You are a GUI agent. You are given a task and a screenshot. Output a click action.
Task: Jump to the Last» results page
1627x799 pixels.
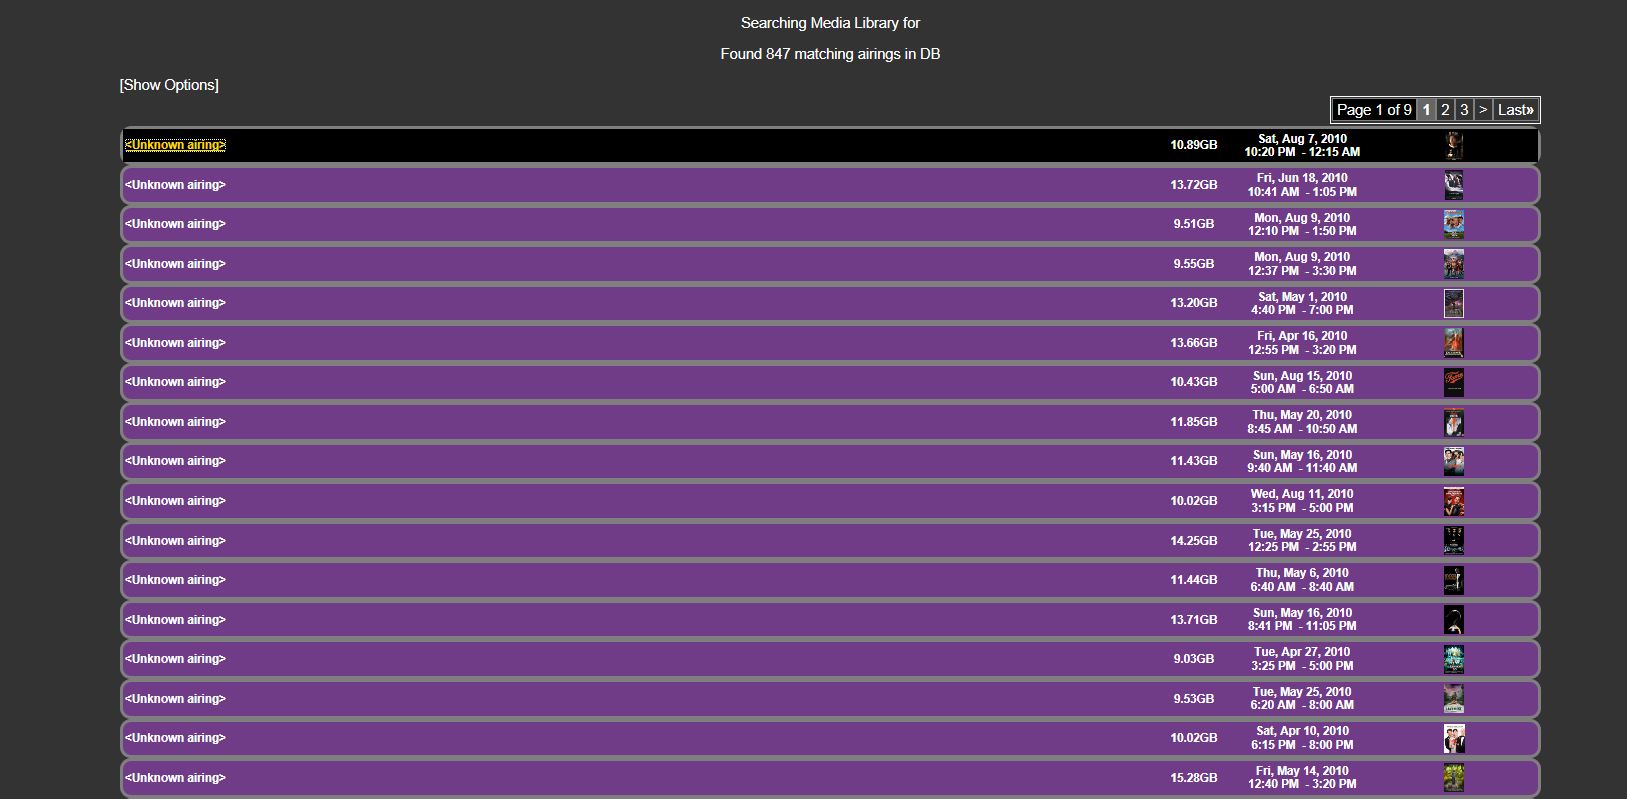[x=1515, y=110]
